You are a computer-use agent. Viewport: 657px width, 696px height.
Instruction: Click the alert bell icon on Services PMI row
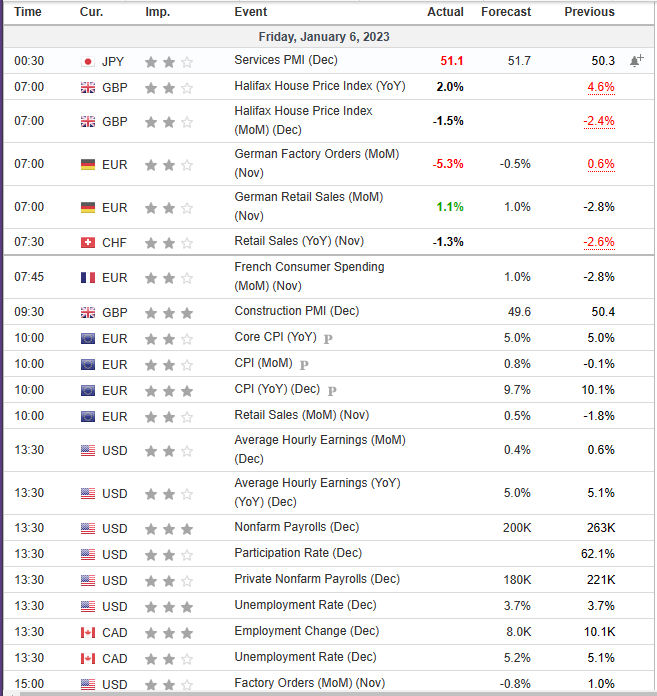tap(637, 61)
